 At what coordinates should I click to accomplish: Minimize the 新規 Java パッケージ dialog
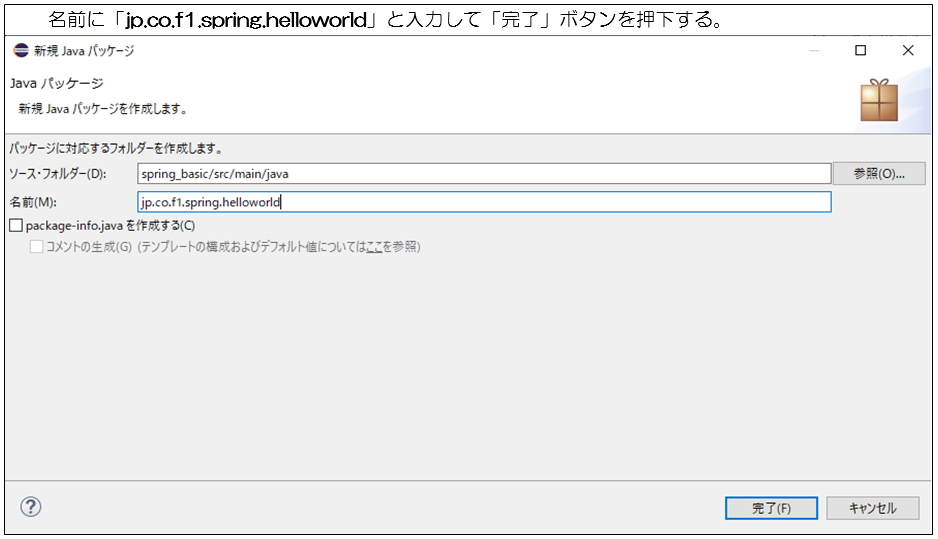[x=813, y=51]
